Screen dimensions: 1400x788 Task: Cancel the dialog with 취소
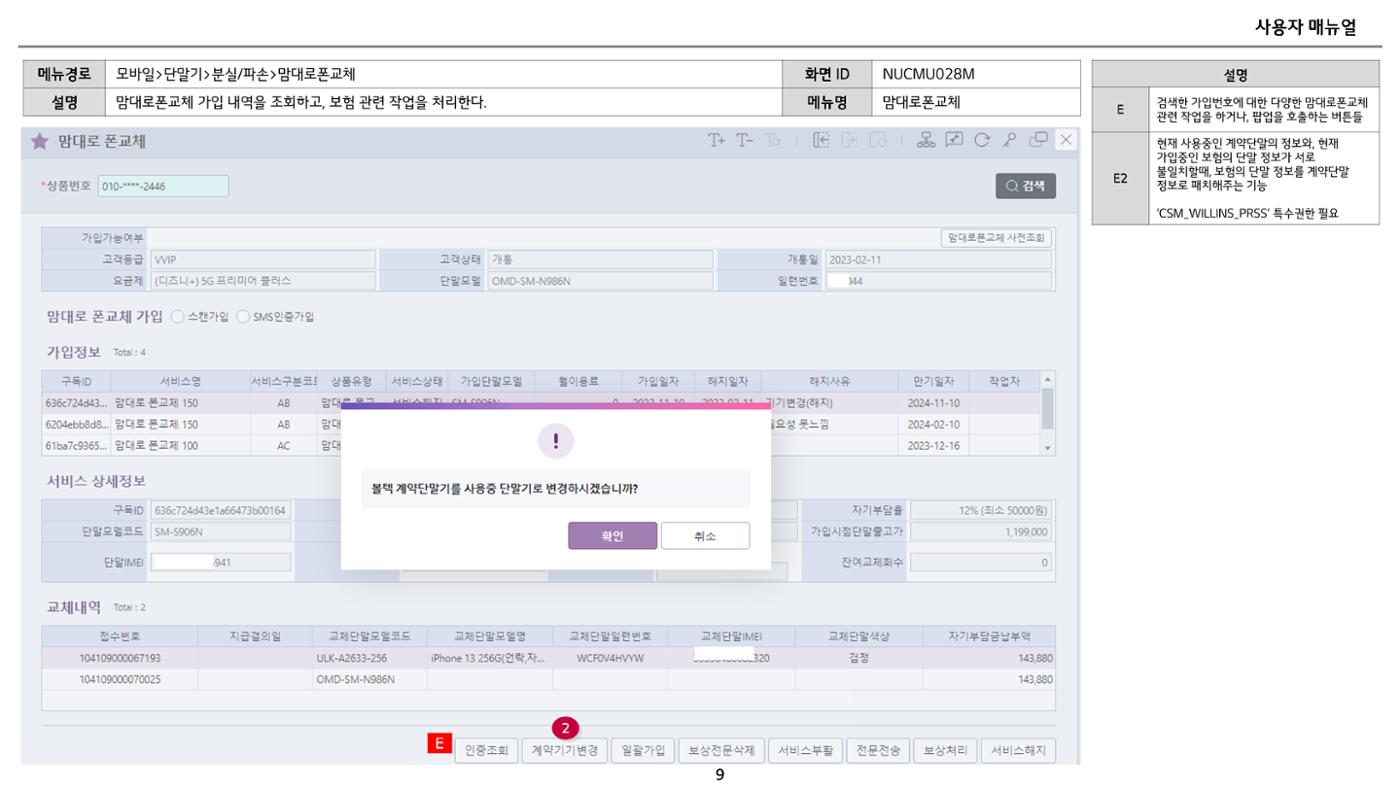click(x=705, y=536)
